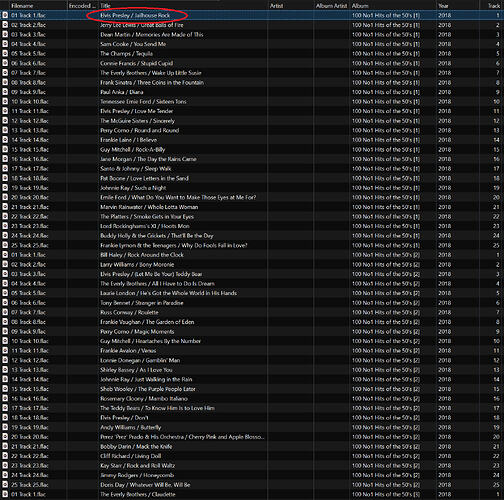Click file icon of Claudette row

[5, 495]
